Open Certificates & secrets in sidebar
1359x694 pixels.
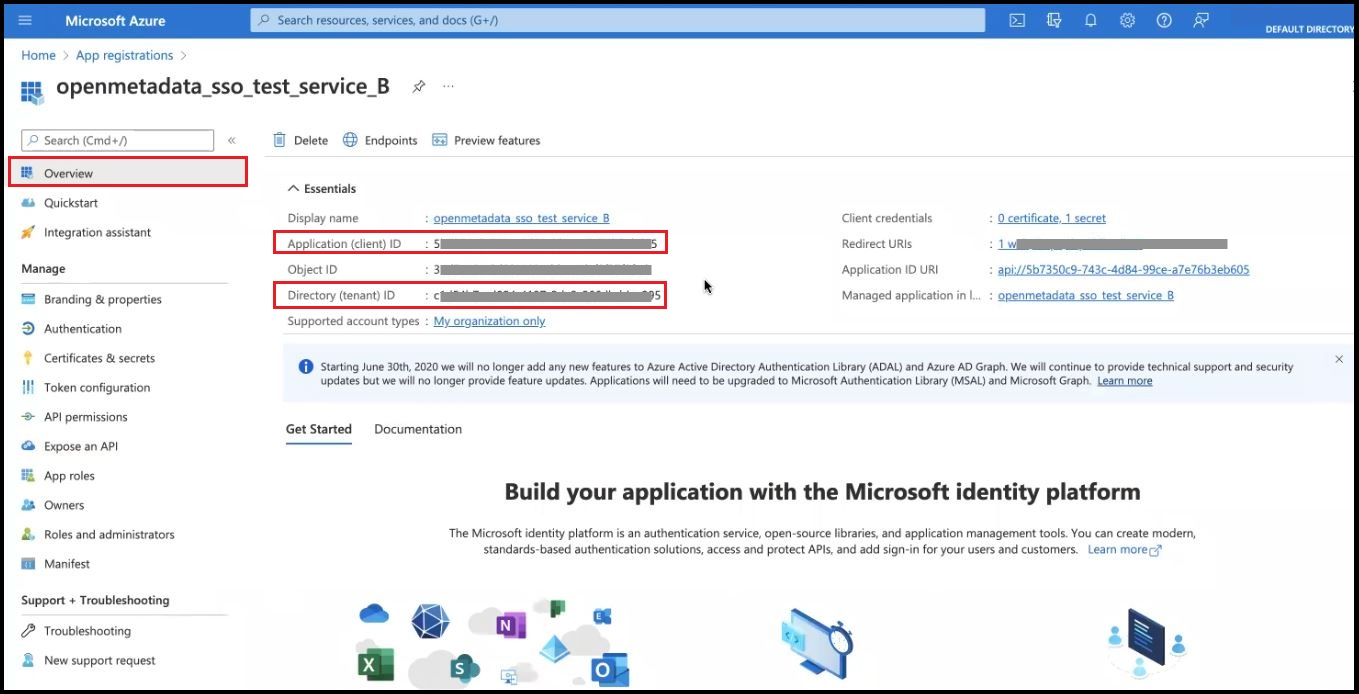[x=99, y=358]
